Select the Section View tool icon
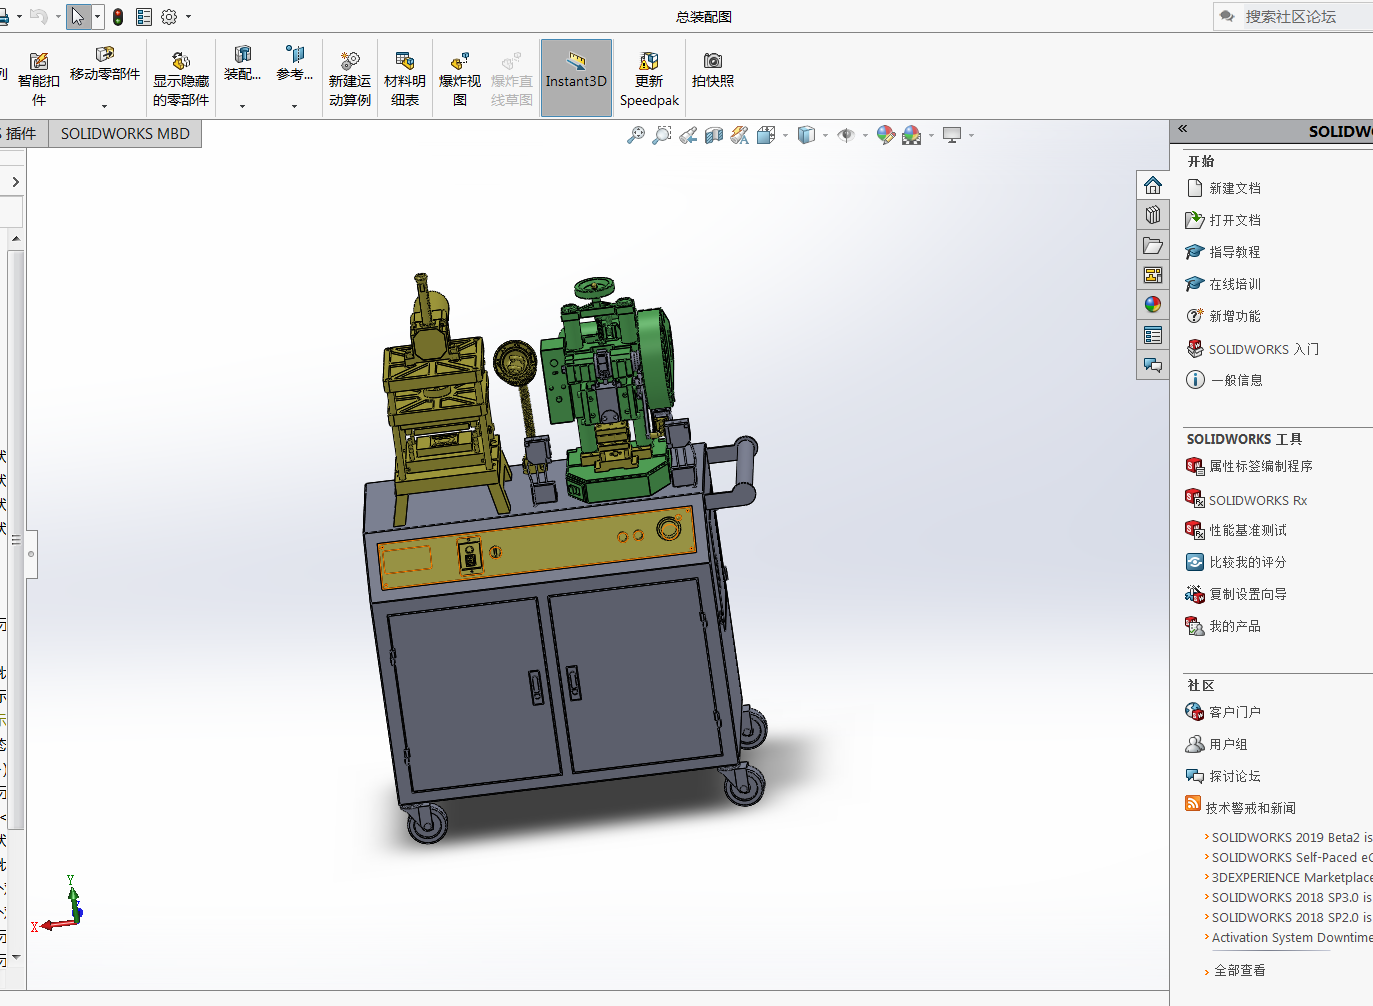Viewport: 1373px width, 1006px height. [714, 135]
